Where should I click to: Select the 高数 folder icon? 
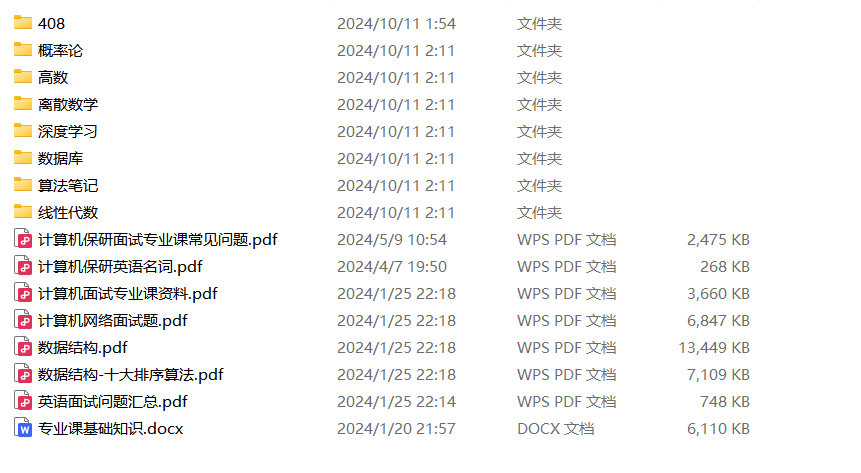click(23, 76)
